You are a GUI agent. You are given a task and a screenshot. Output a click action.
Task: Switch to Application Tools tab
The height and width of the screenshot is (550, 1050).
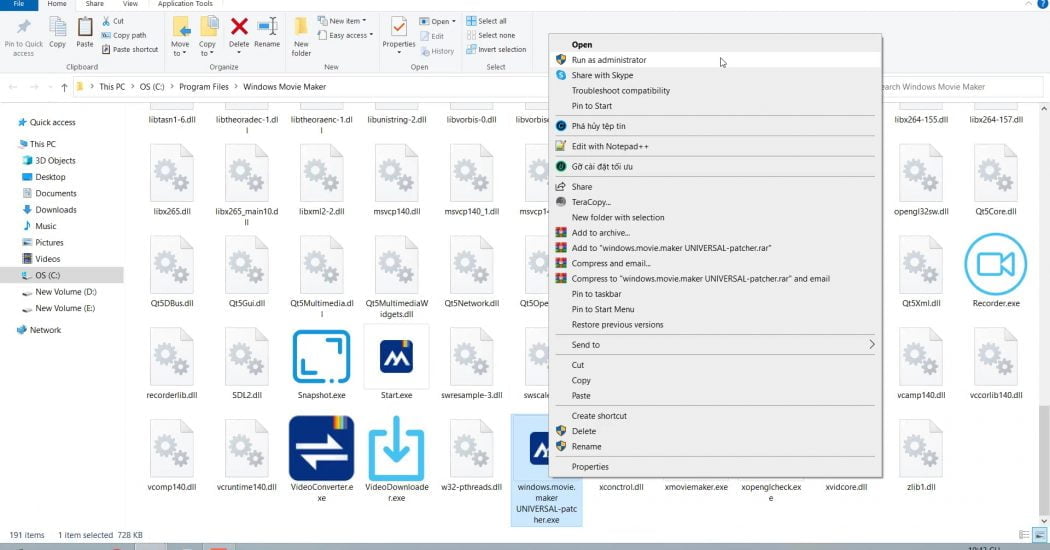point(185,4)
